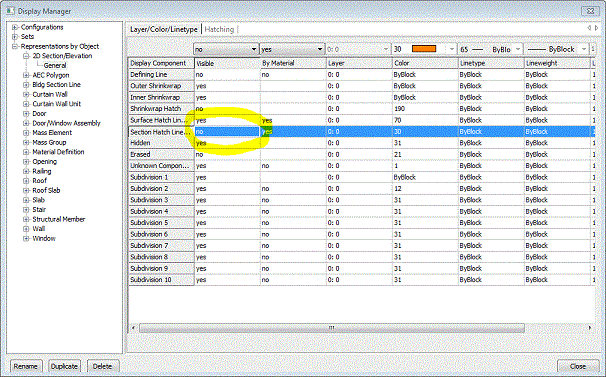
Task: Expand the Sets tree node
Action: [x=15, y=37]
